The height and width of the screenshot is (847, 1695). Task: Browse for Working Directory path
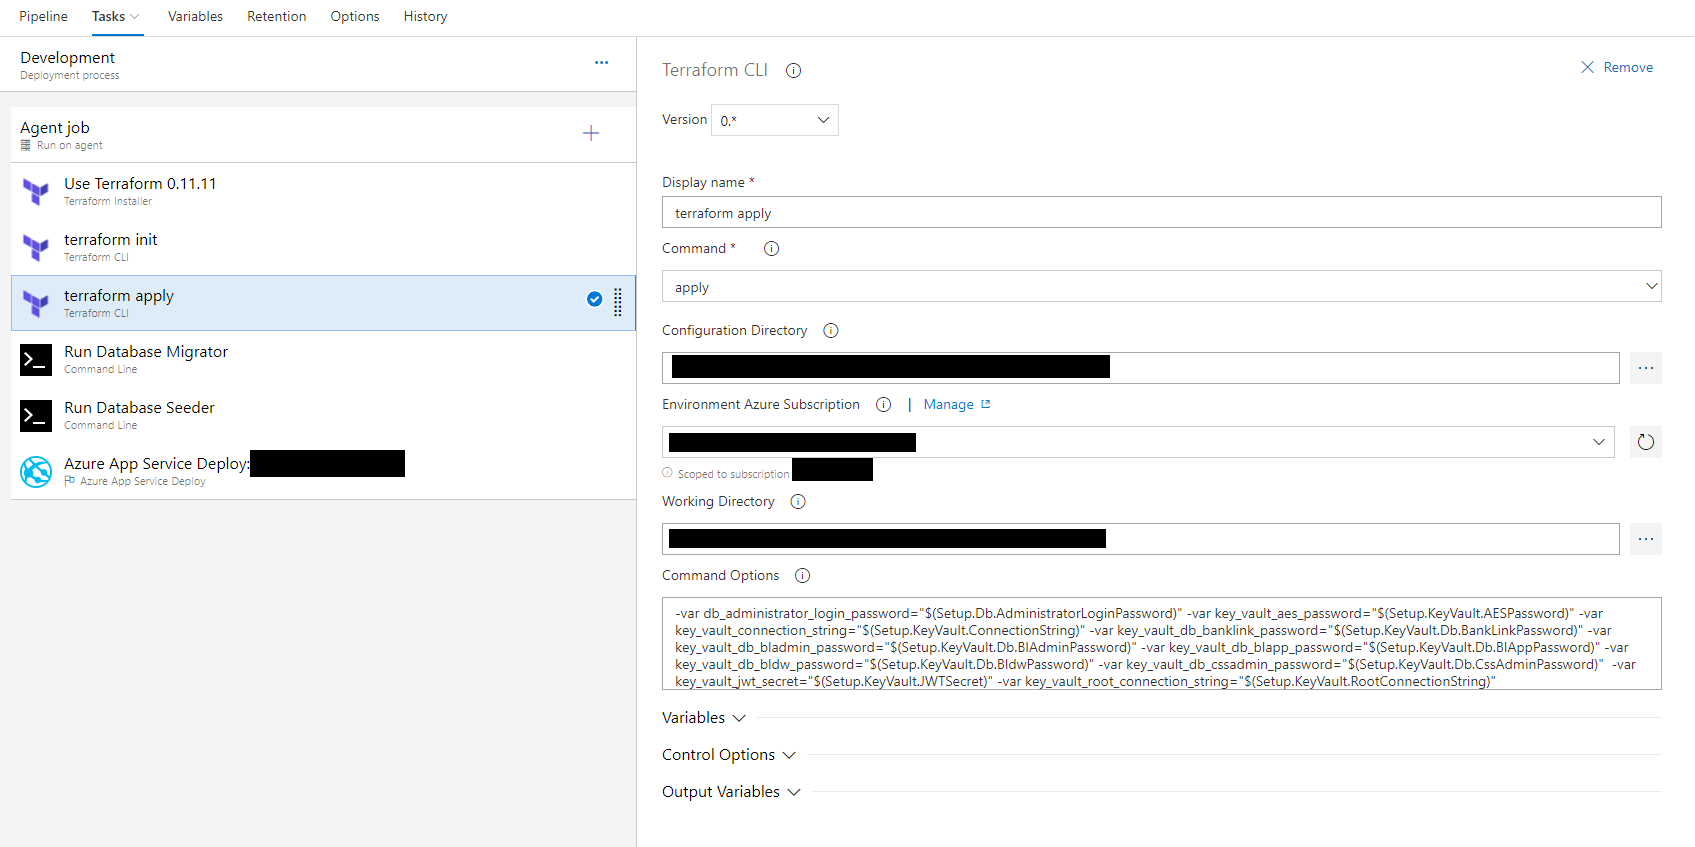(1645, 539)
